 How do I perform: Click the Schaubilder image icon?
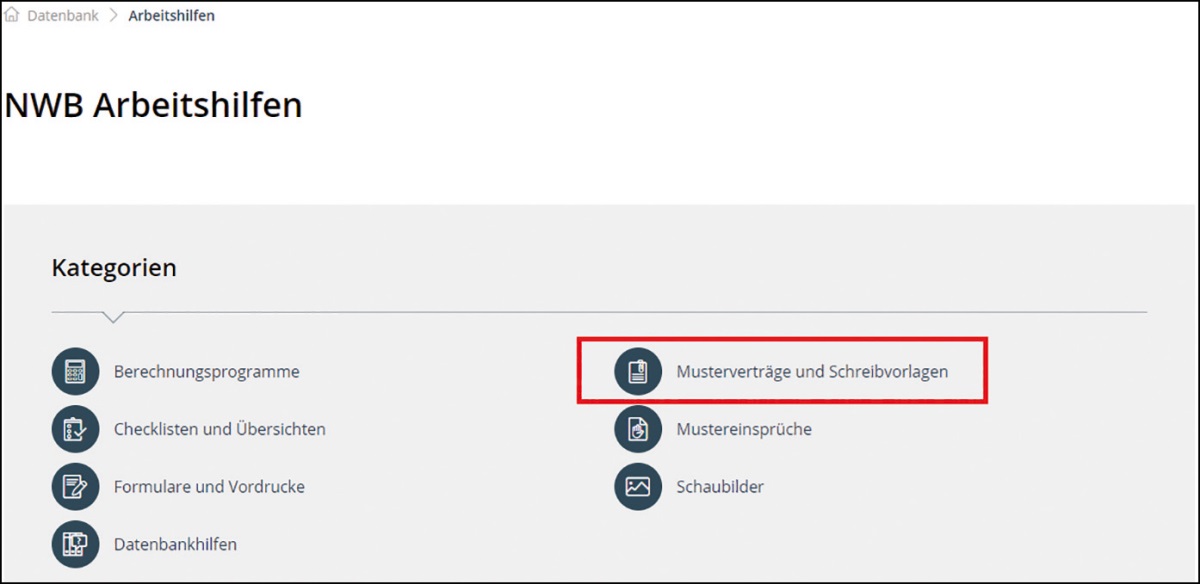click(x=638, y=488)
